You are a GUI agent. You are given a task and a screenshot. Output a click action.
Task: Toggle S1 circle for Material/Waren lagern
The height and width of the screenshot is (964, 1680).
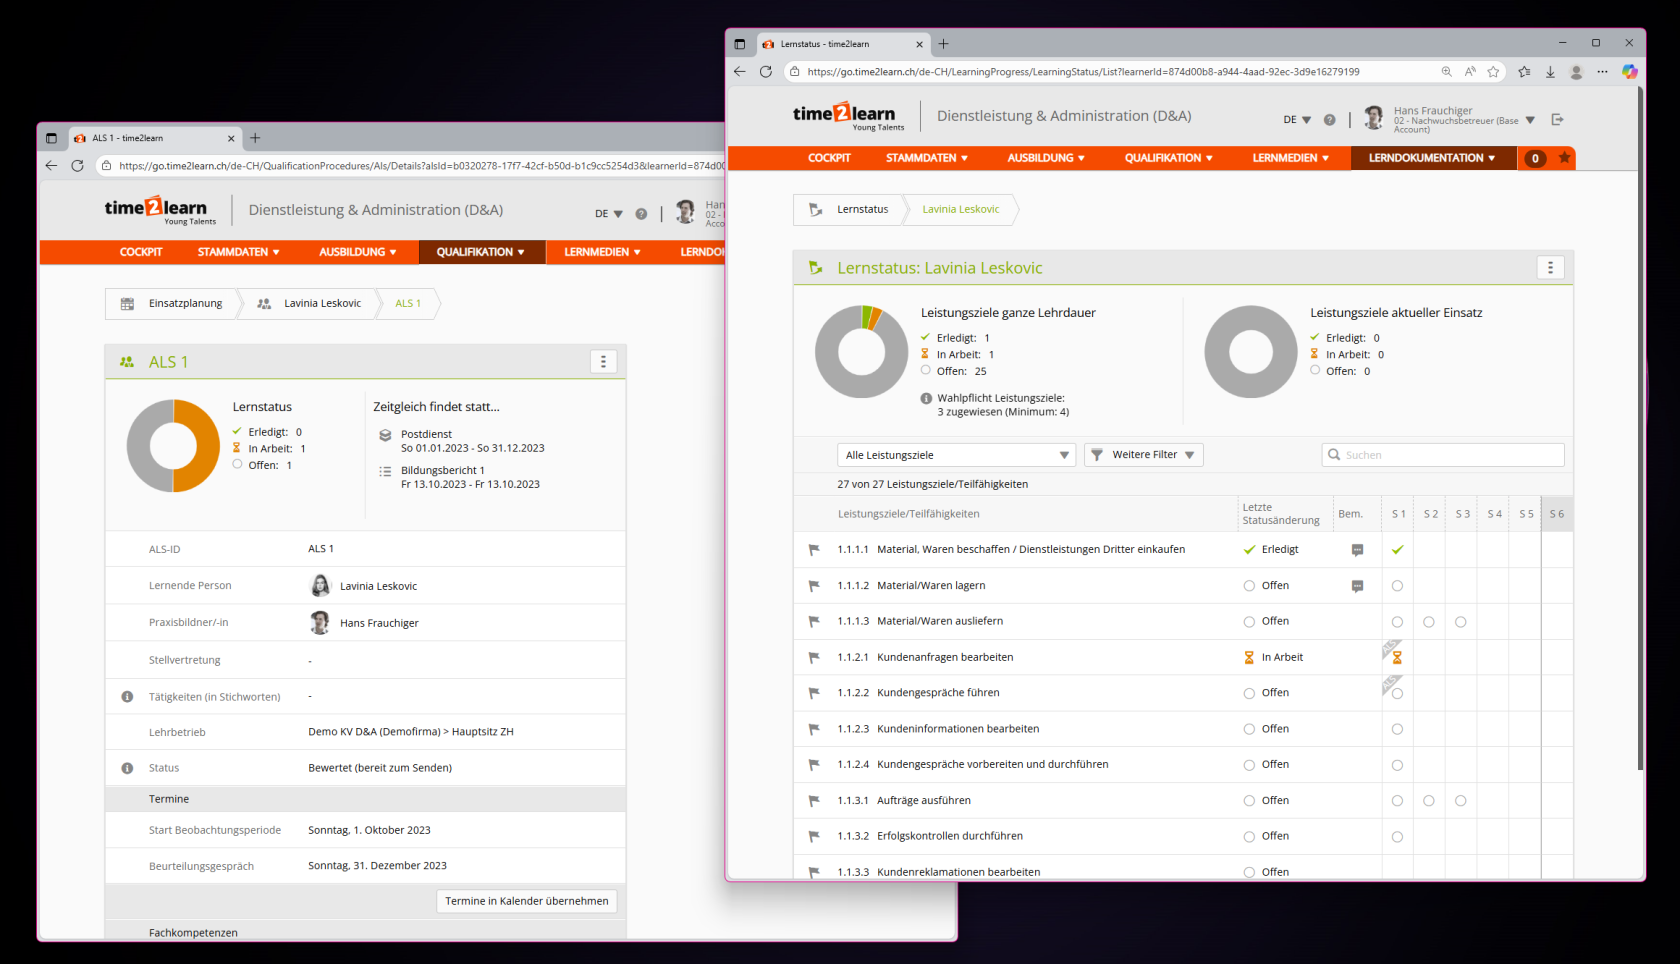(x=1397, y=586)
